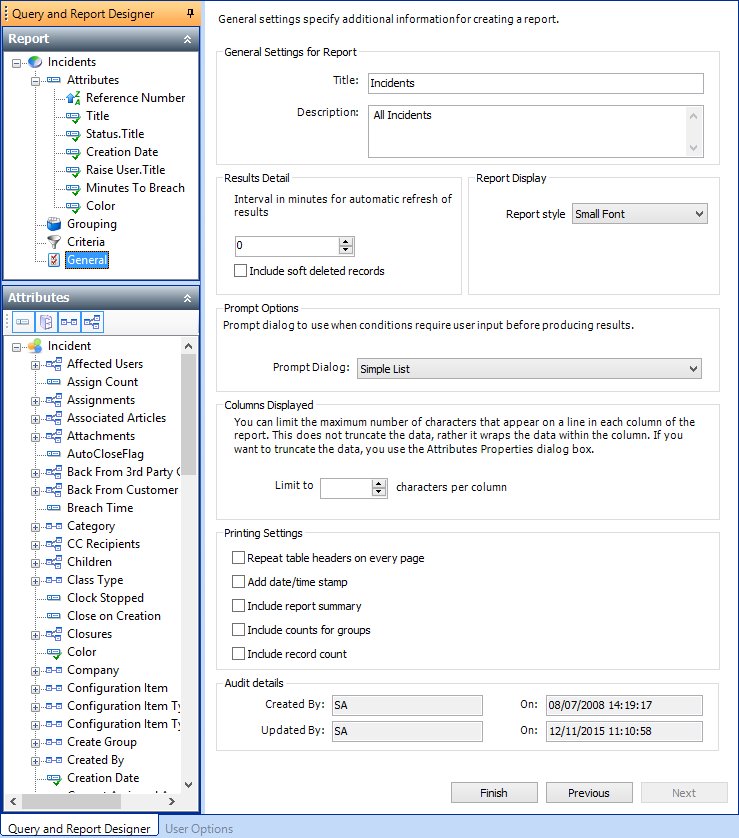Collapse the Incidents root node
739x838 pixels.
17,63
